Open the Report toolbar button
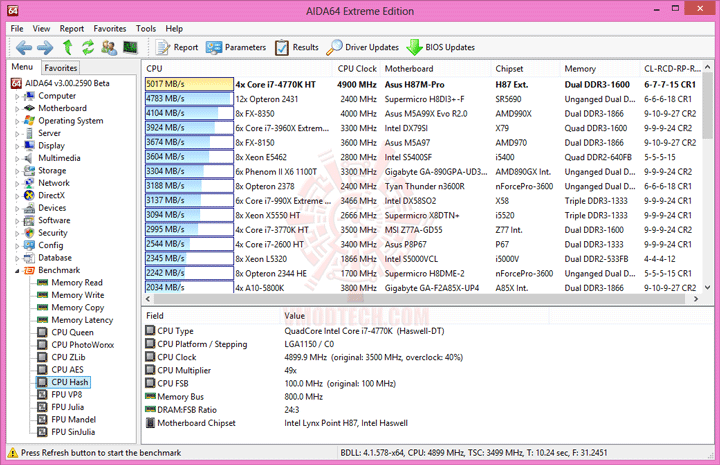 177,47
